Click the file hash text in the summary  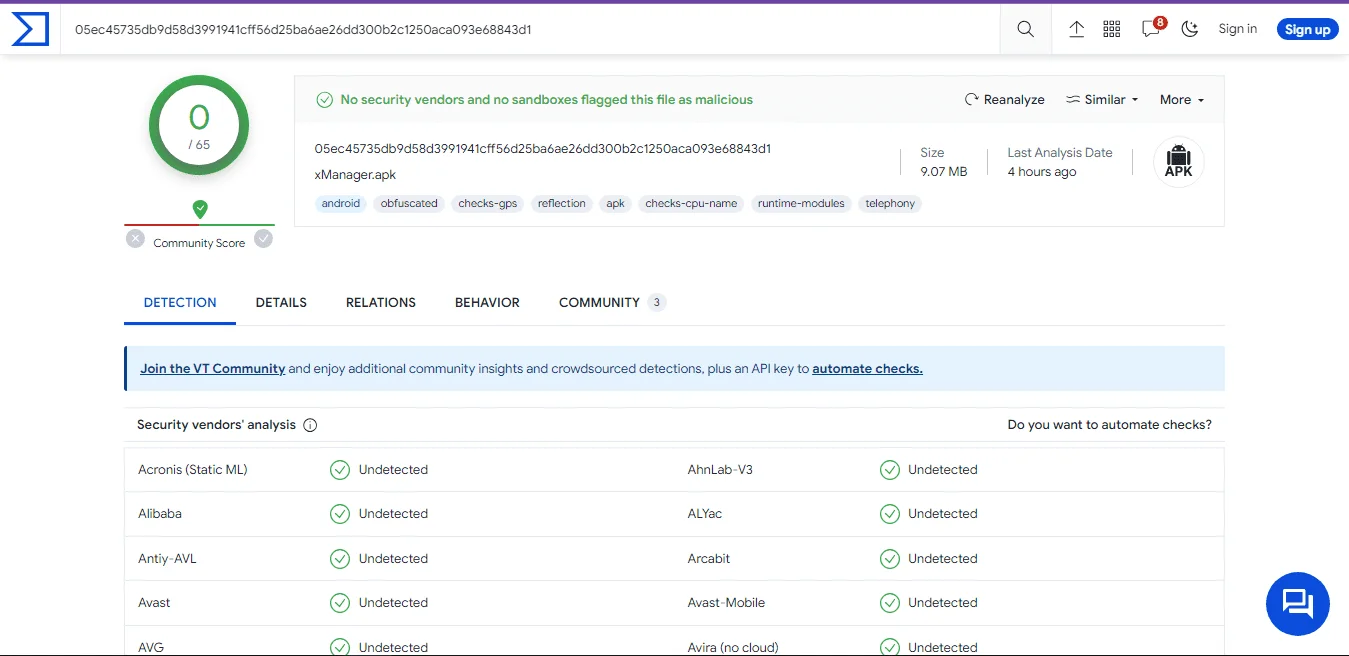[543, 149]
